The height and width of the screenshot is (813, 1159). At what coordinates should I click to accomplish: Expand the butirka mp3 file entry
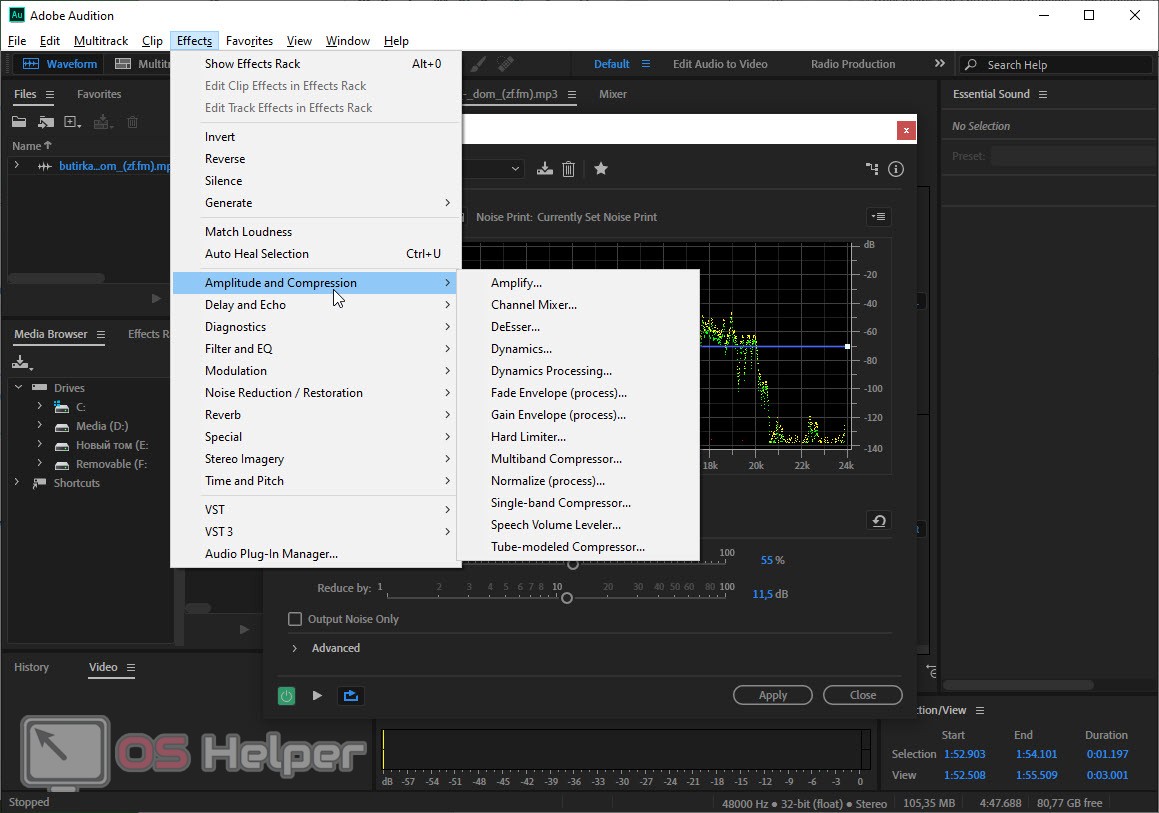click(17, 166)
